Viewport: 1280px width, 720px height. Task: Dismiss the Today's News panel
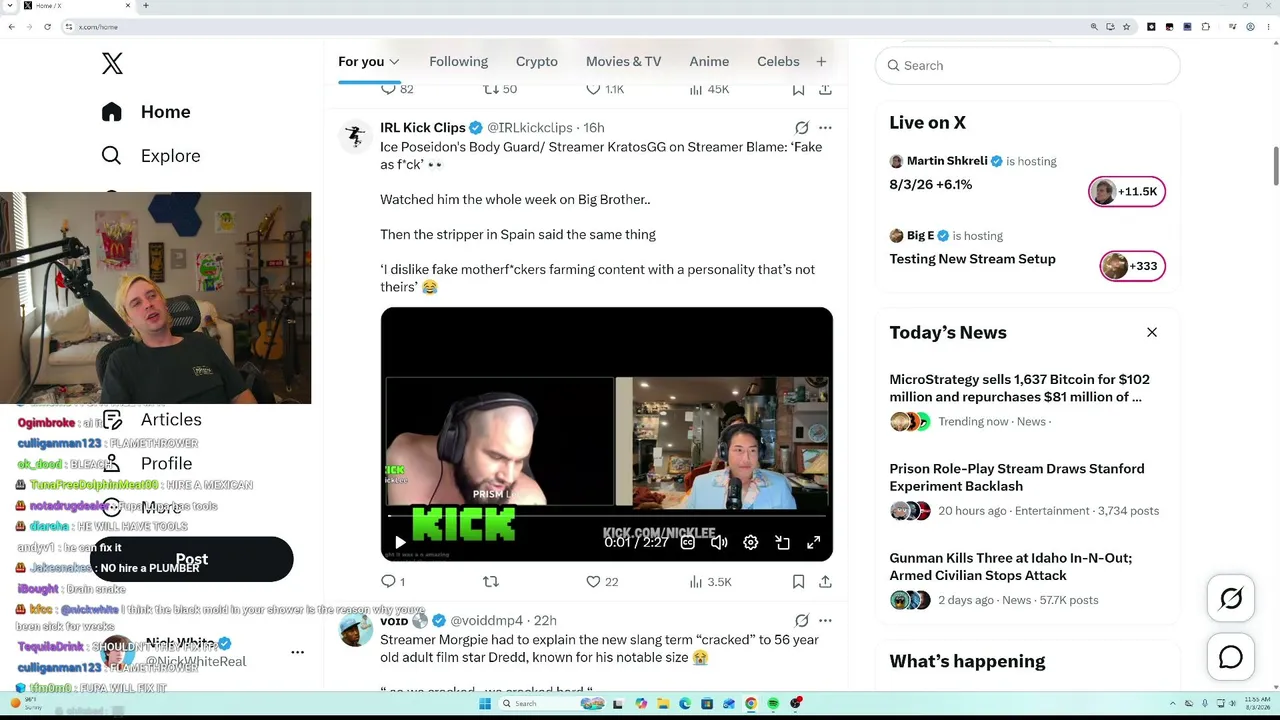pyautogui.click(x=1152, y=333)
